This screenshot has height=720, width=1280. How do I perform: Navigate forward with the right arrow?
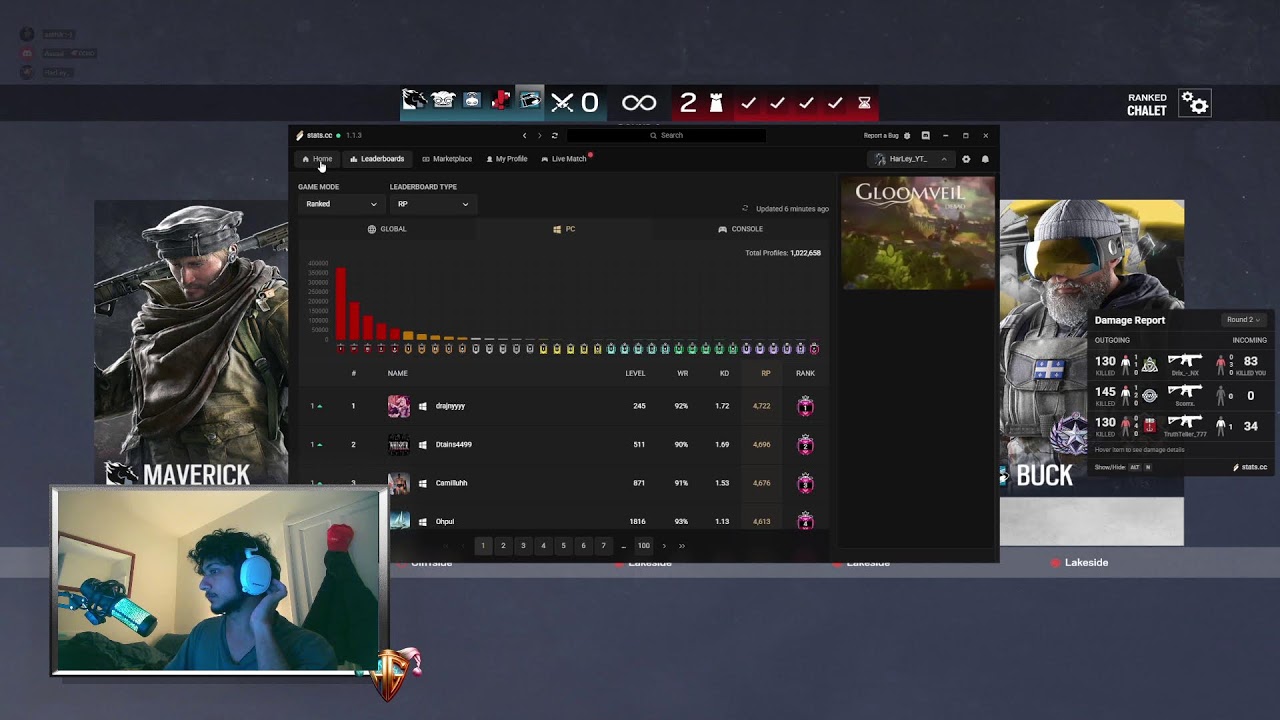[x=540, y=135]
